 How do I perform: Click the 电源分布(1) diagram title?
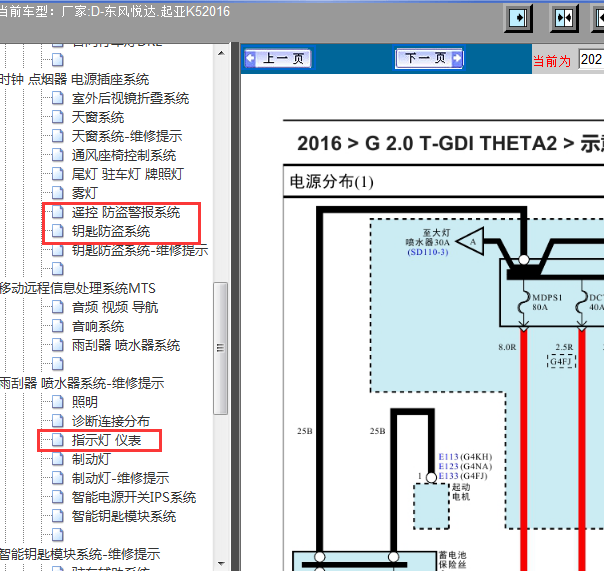pyautogui.click(x=332, y=181)
